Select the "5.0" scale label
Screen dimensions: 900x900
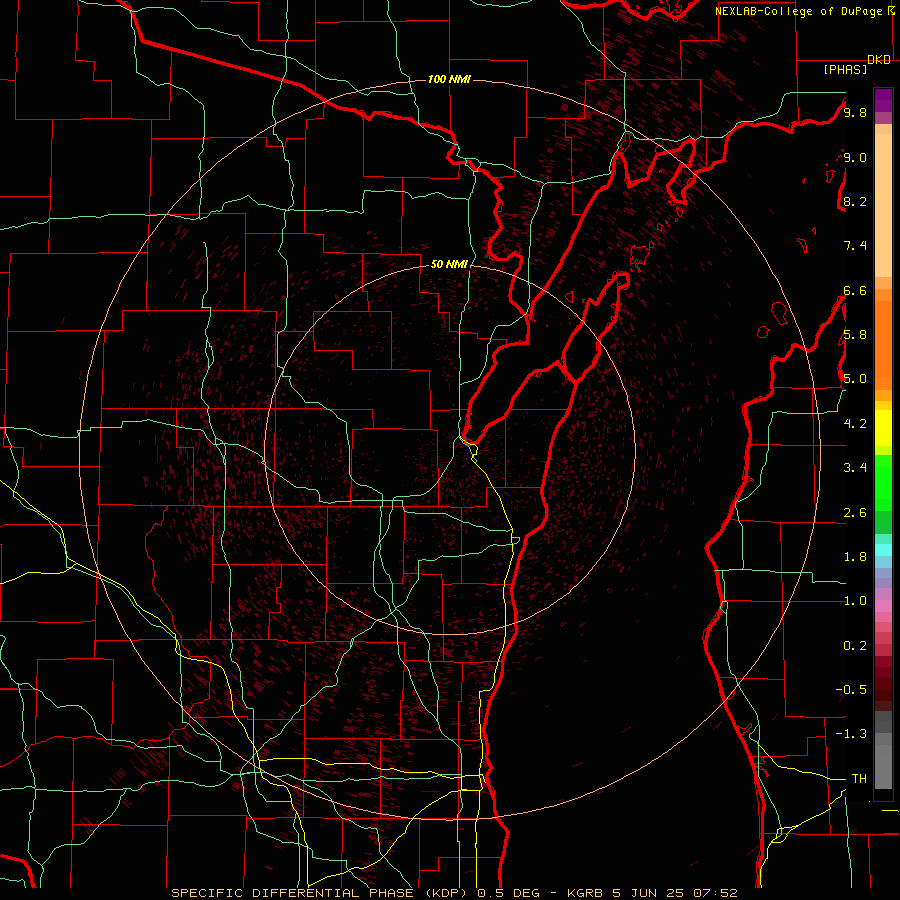[855, 379]
